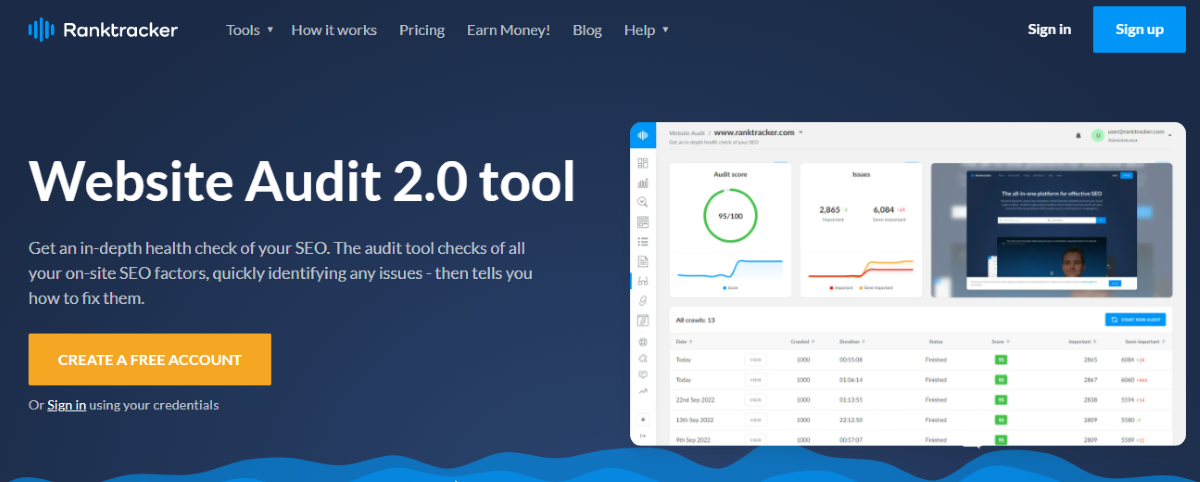Click the trend line icon in sidebar

point(642,391)
